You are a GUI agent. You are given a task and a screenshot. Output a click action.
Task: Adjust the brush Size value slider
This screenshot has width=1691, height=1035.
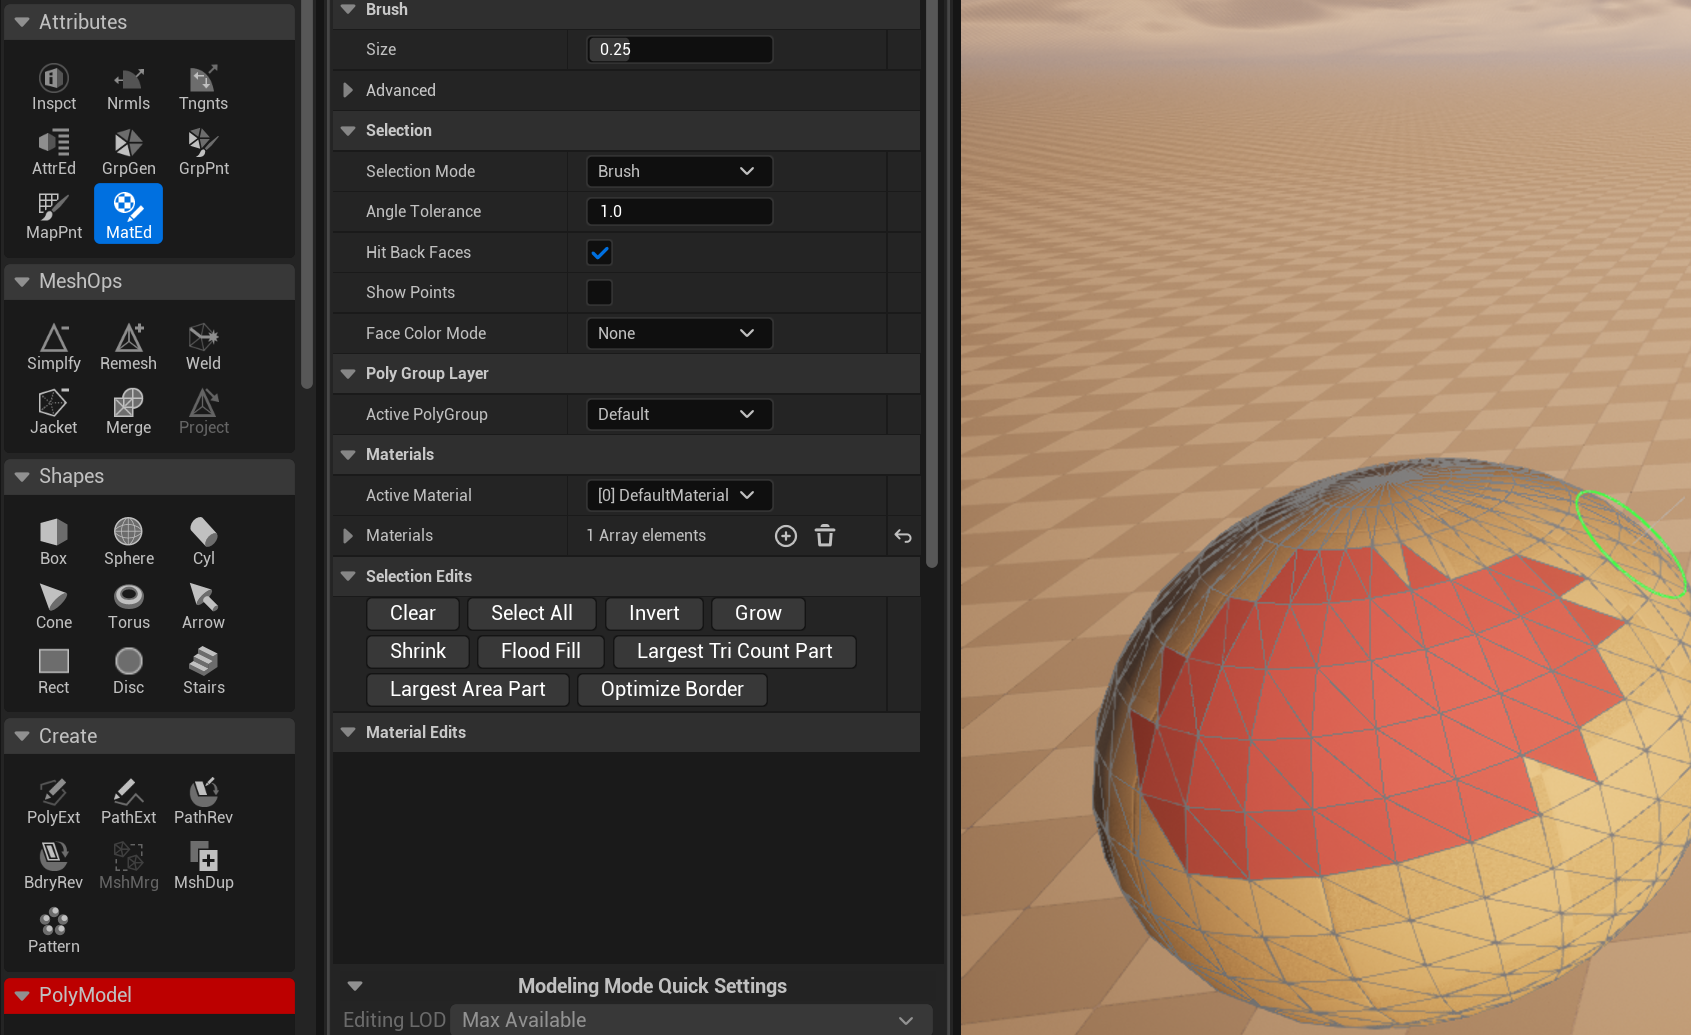tap(679, 50)
